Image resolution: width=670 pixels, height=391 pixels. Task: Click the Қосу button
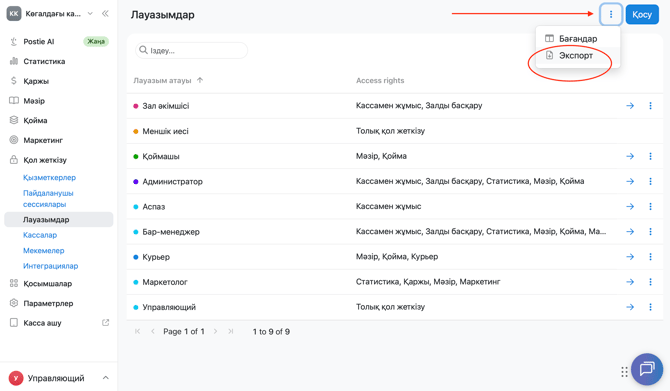click(642, 15)
